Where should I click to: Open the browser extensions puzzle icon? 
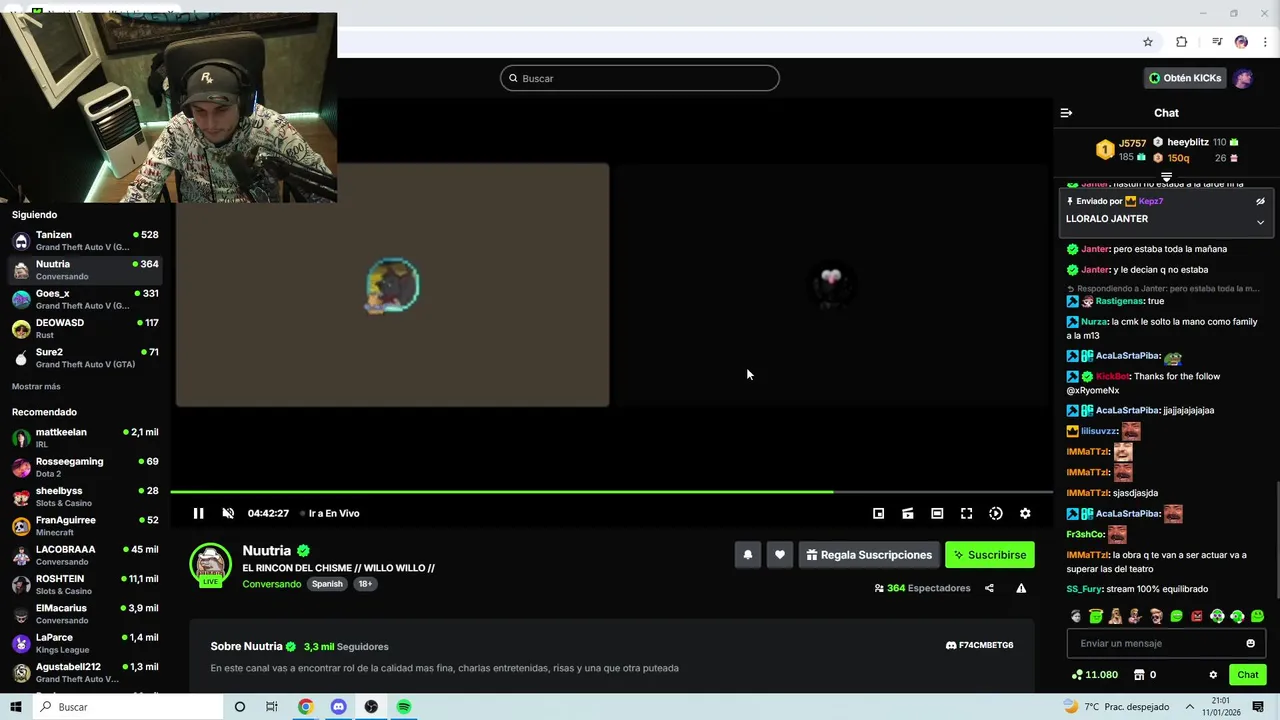click(1182, 42)
